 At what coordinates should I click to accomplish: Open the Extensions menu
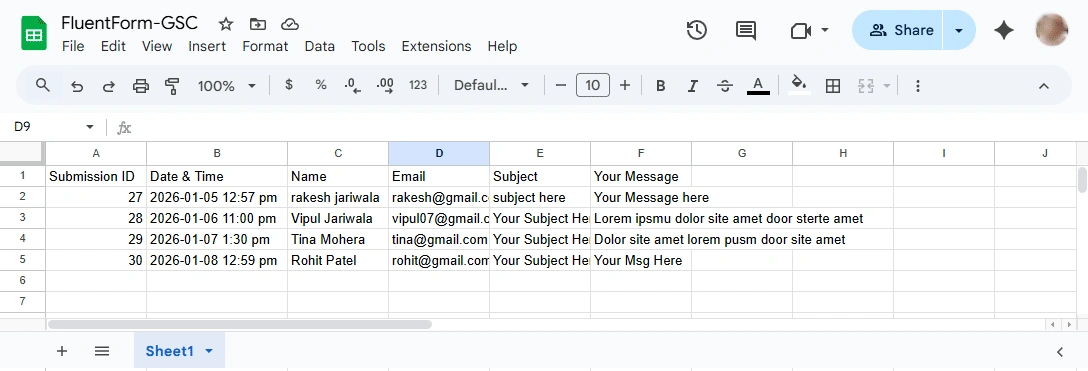click(436, 46)
